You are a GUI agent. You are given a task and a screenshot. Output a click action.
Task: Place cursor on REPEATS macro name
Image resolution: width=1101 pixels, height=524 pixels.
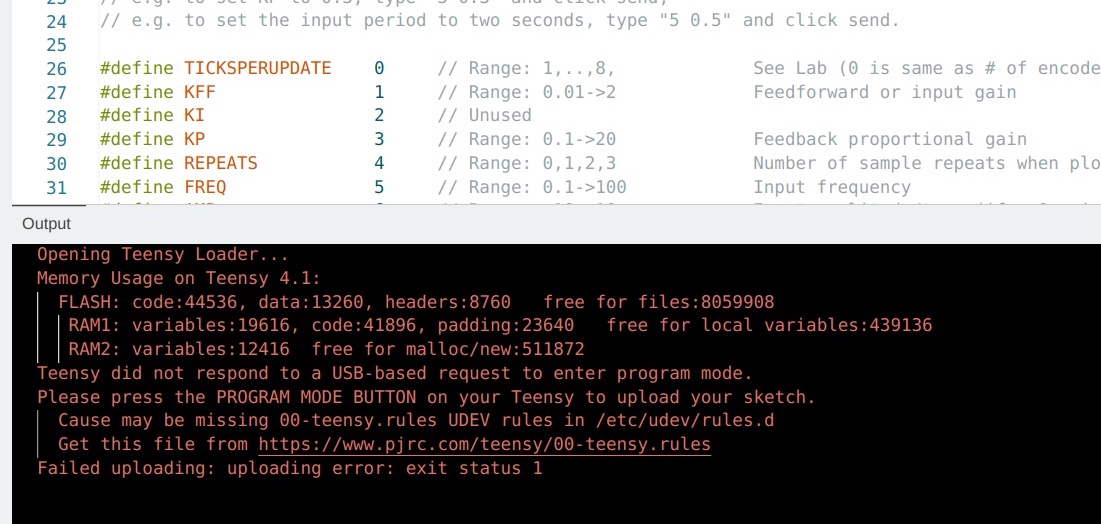(220, 163)
